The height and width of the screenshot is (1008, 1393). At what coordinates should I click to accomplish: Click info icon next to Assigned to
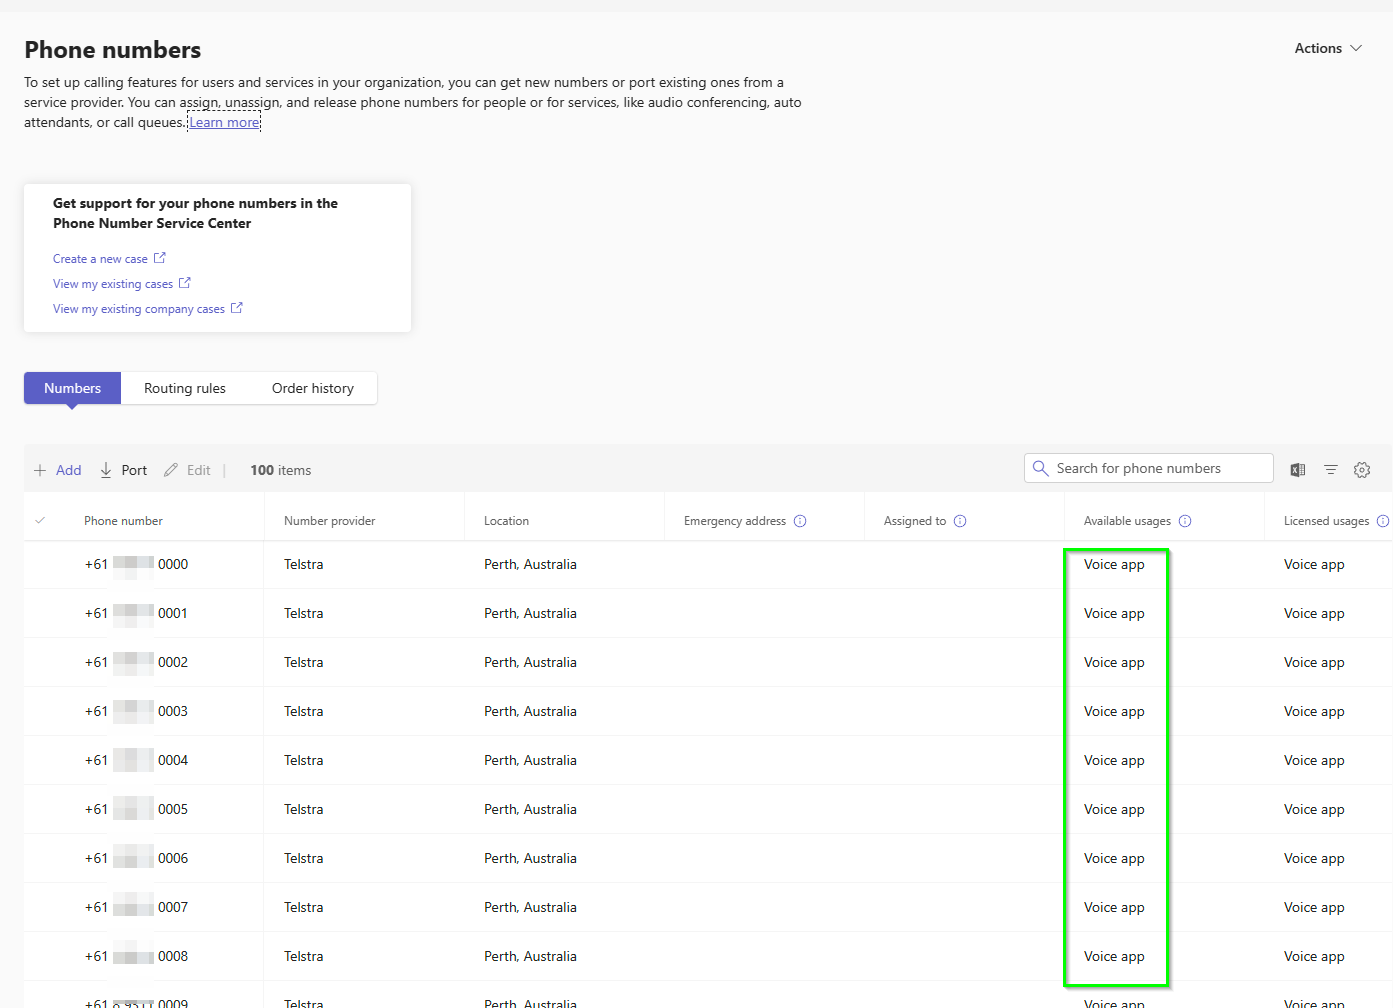(960, 521)
